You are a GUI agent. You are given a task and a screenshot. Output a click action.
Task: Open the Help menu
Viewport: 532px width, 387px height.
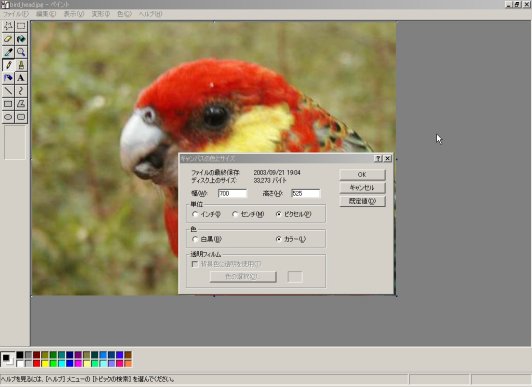[150, 14]
